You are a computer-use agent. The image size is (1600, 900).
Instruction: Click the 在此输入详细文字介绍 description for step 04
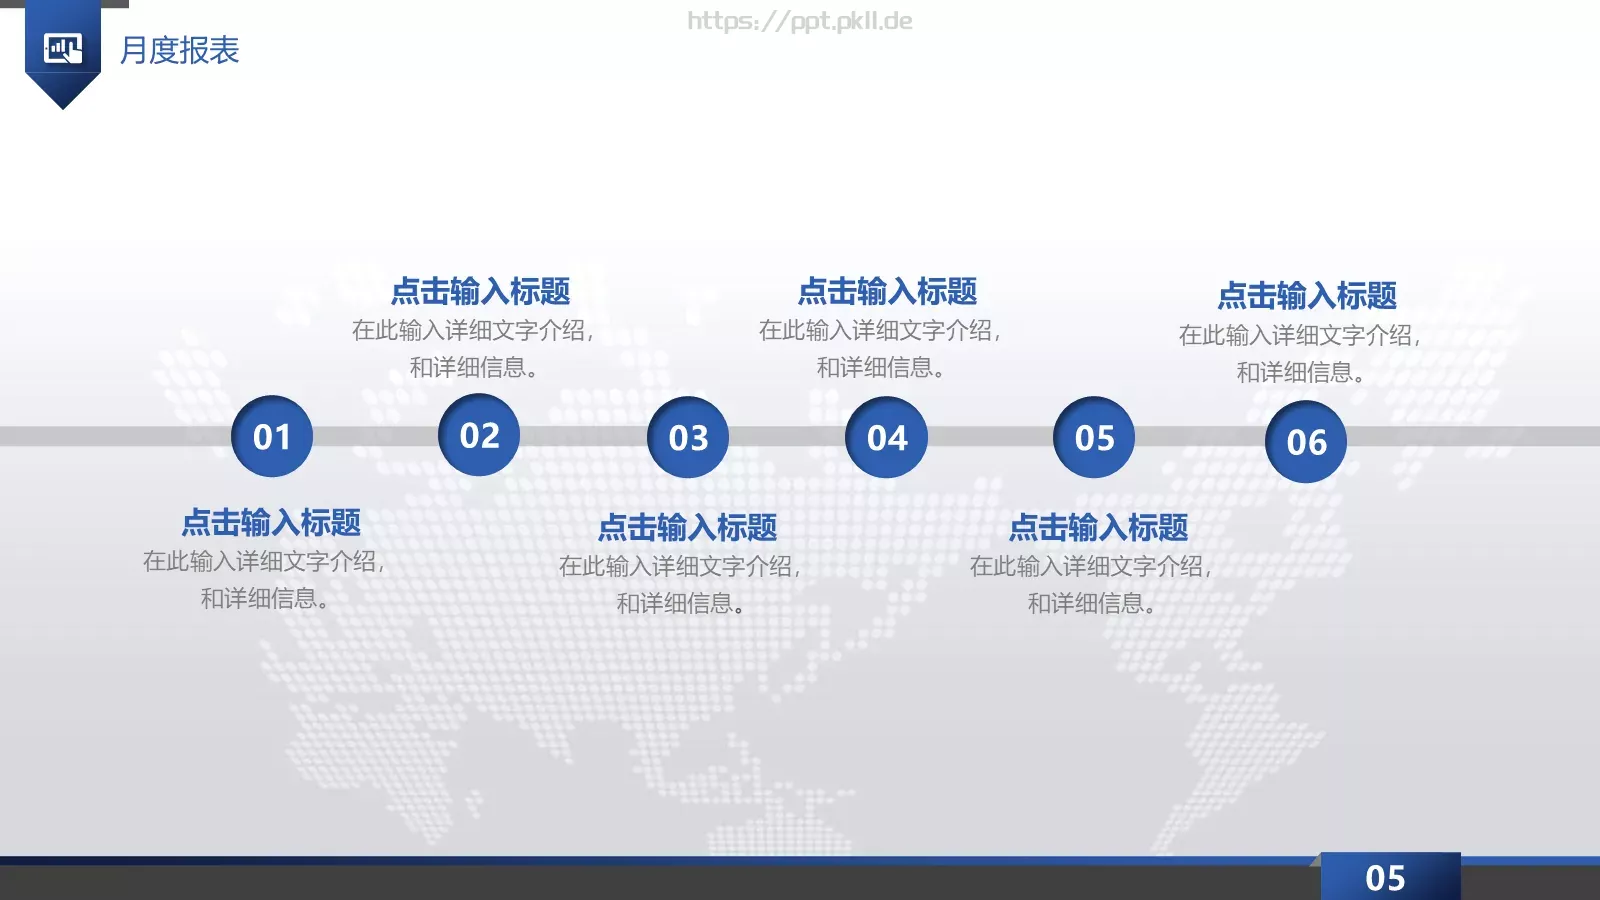880,348
